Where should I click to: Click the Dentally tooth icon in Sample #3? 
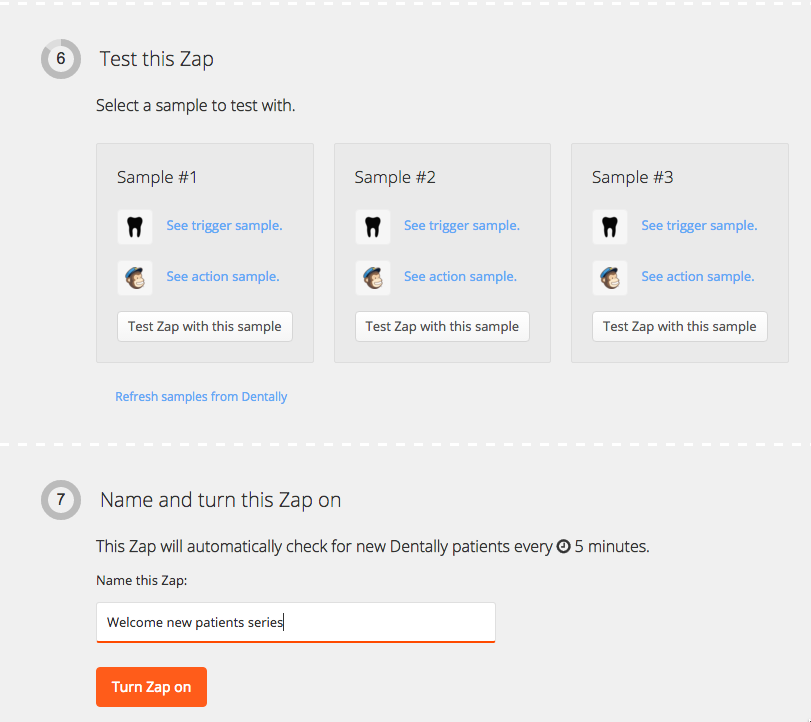click(610, 226)
